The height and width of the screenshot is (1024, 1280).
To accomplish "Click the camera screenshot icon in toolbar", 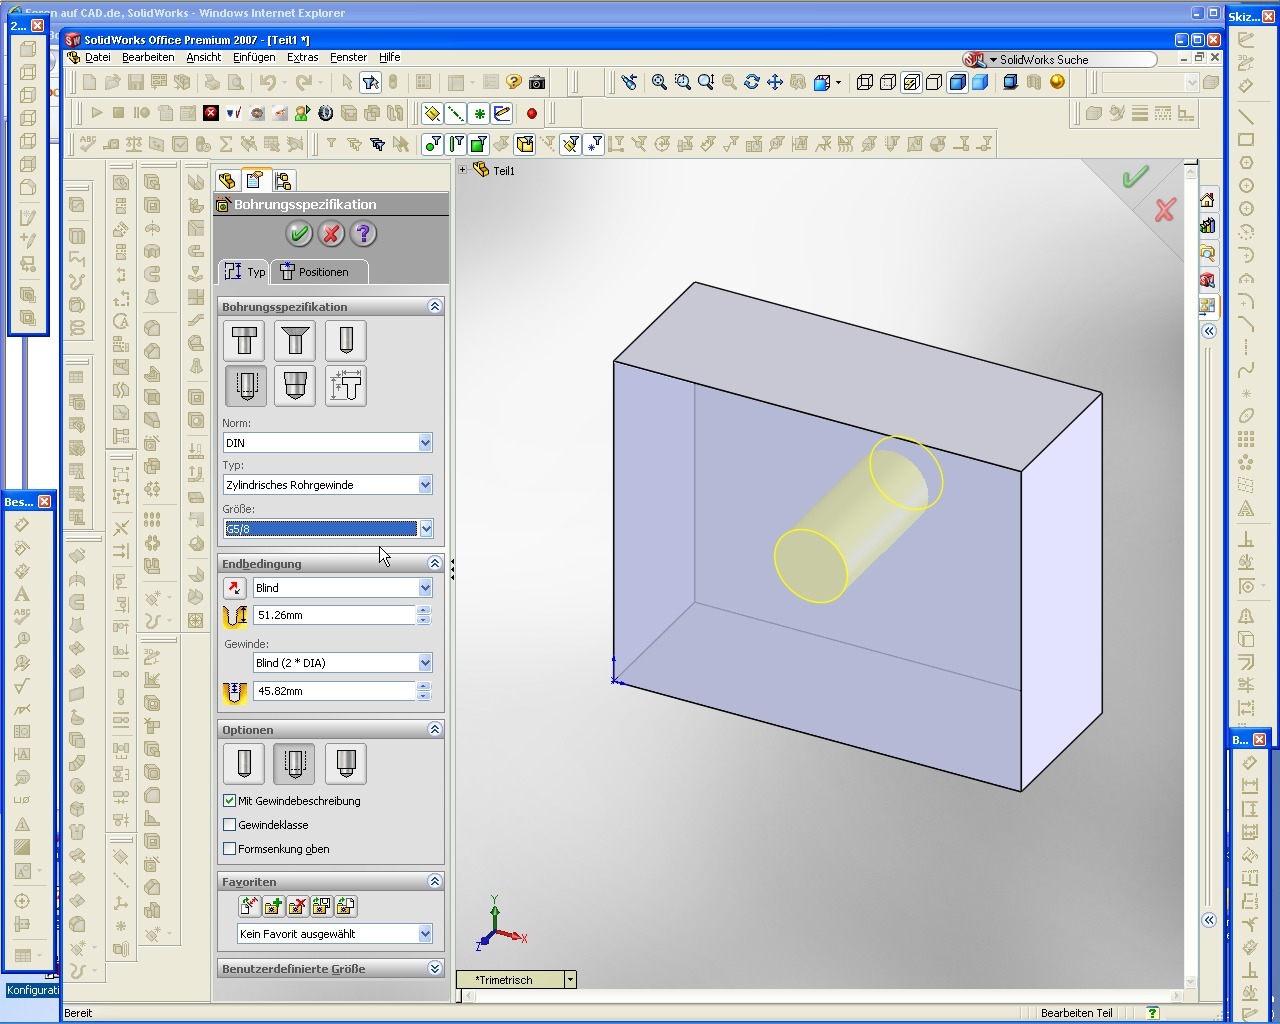I will coord(537,83).
